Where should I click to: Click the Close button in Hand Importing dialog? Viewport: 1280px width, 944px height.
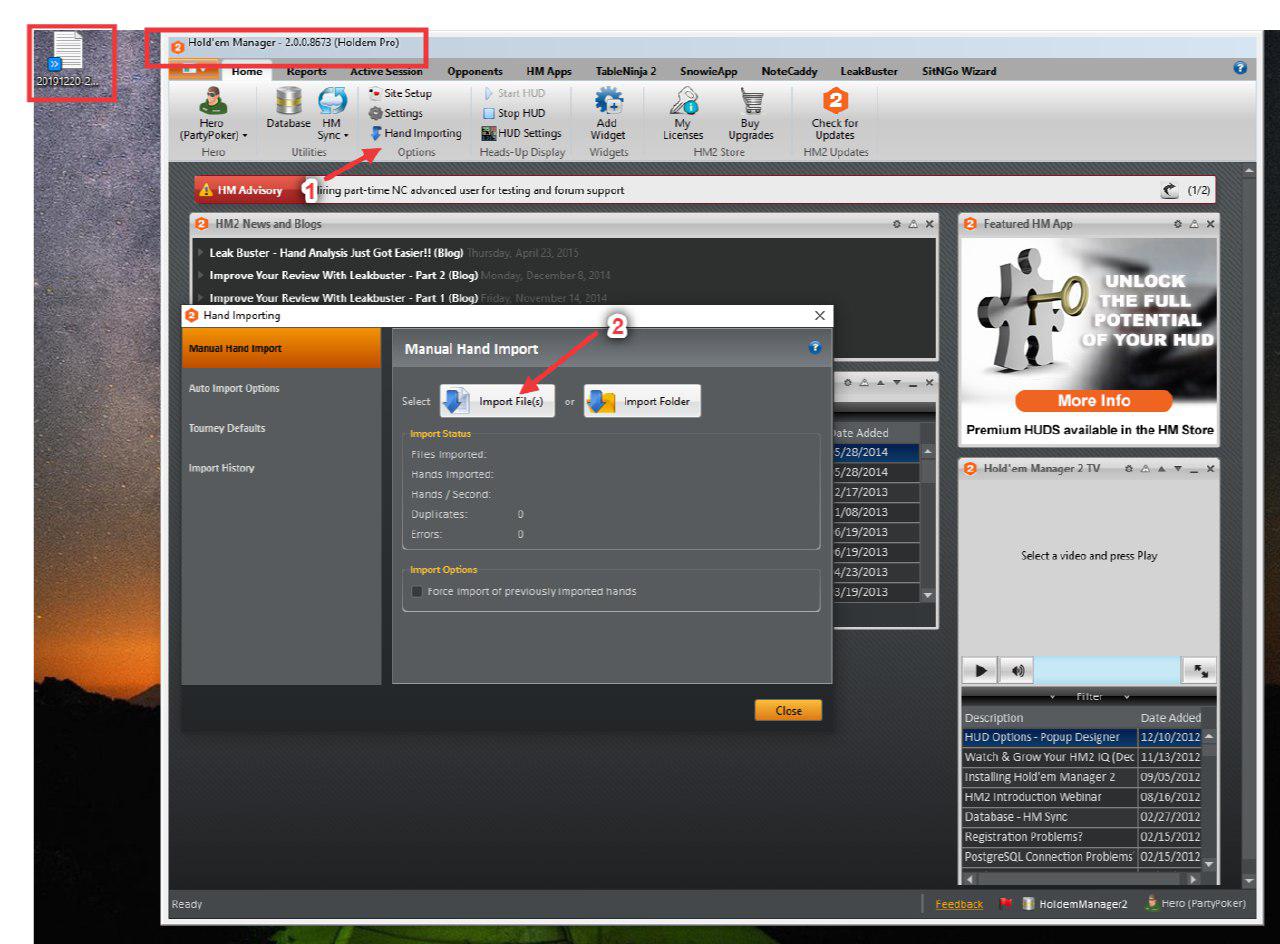coord(788,710)
